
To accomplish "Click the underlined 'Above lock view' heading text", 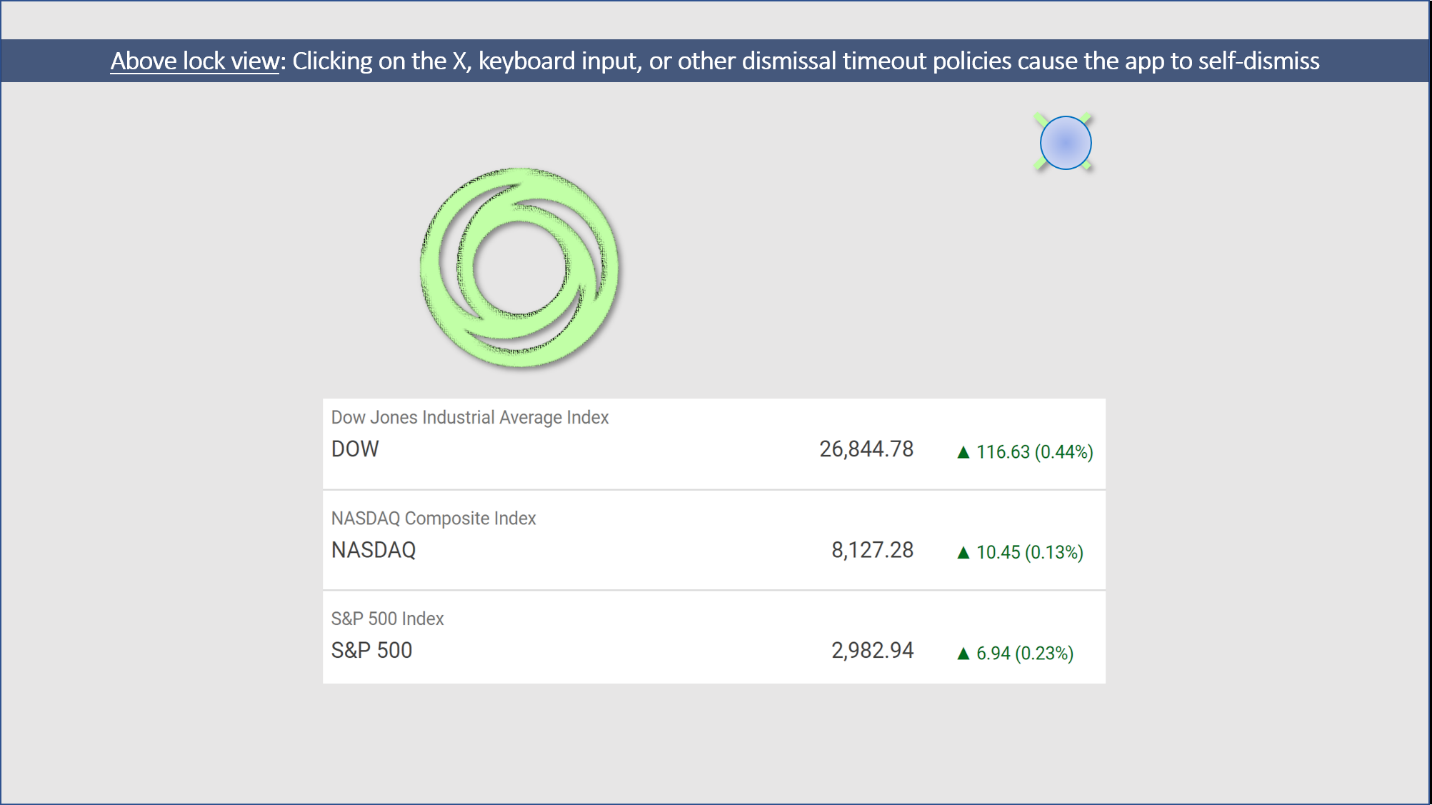I will pos(195,61).
